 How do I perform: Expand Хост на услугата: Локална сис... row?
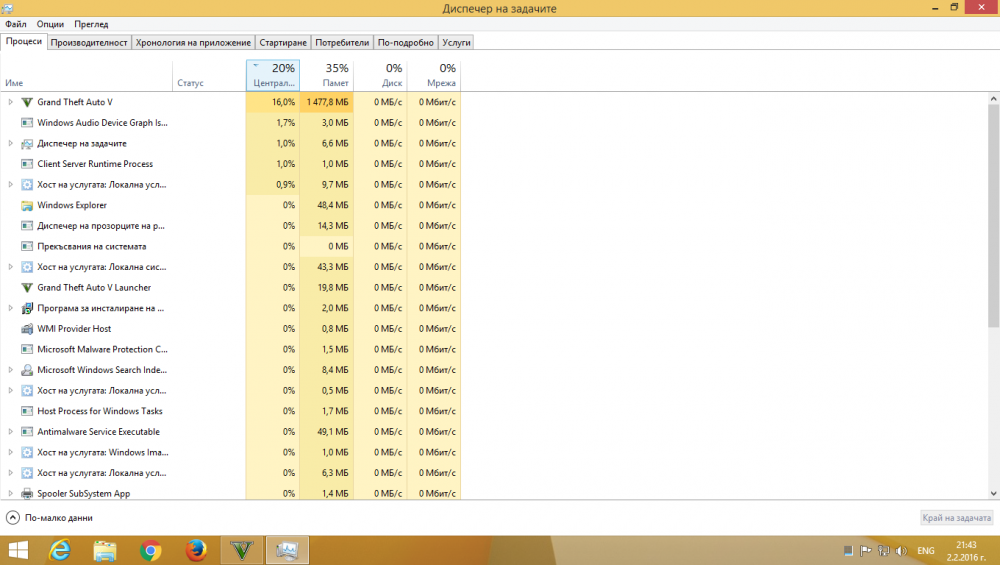tap(10, 267)
